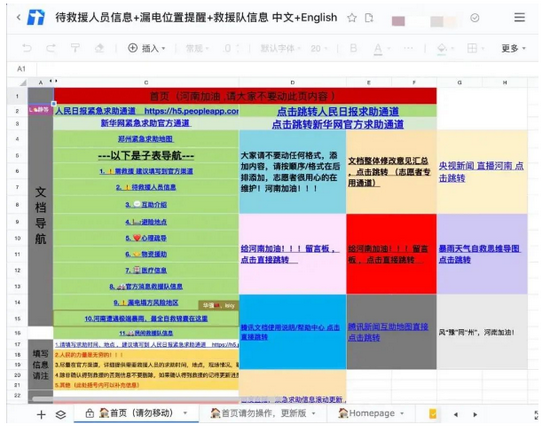Select the format painter tool
The image size is (550, 427).
tap(75, 48)
